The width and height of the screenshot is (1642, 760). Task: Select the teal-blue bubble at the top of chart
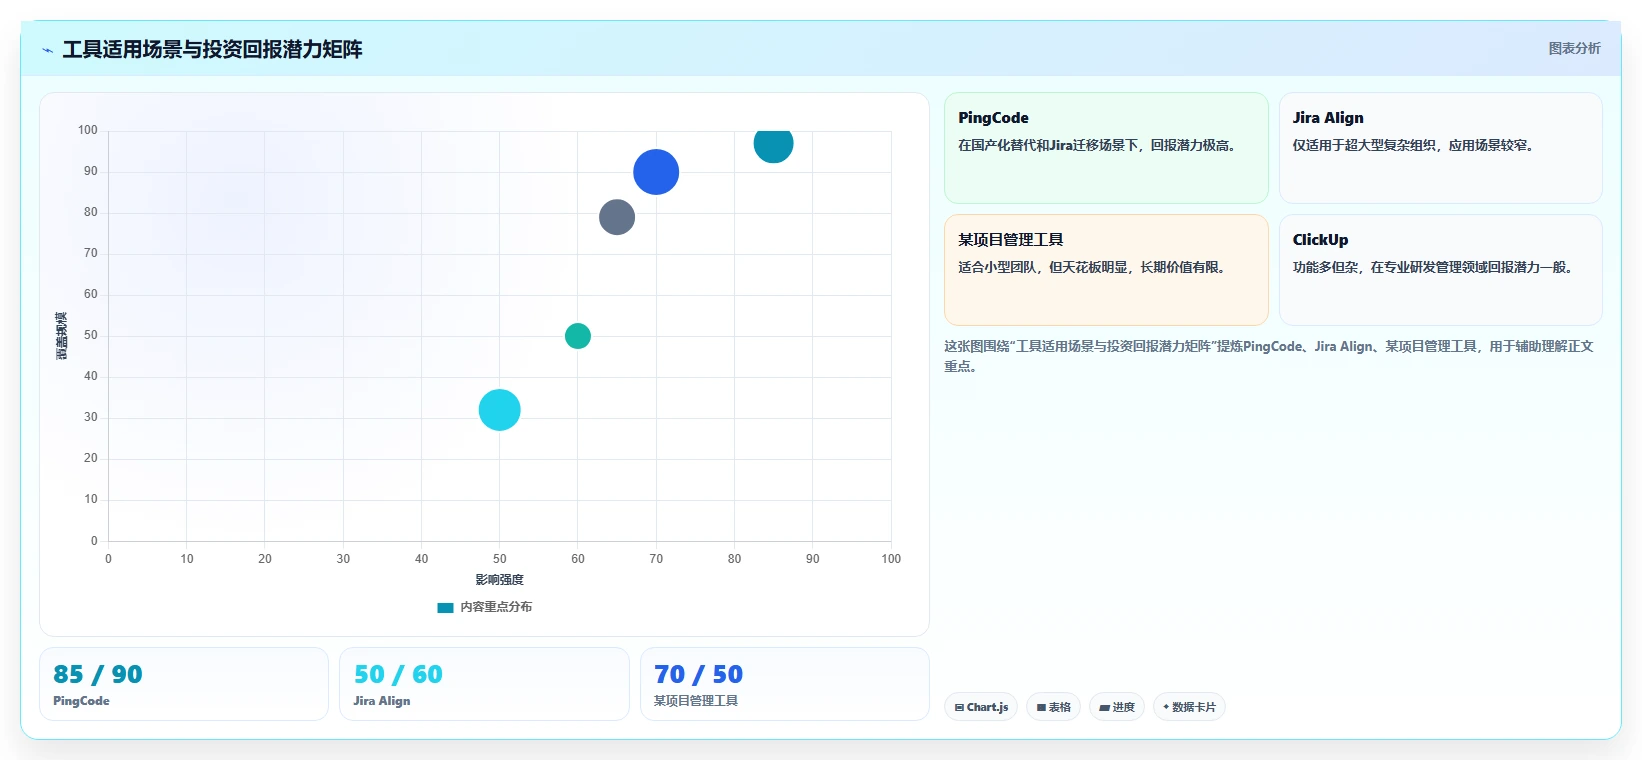773,144
